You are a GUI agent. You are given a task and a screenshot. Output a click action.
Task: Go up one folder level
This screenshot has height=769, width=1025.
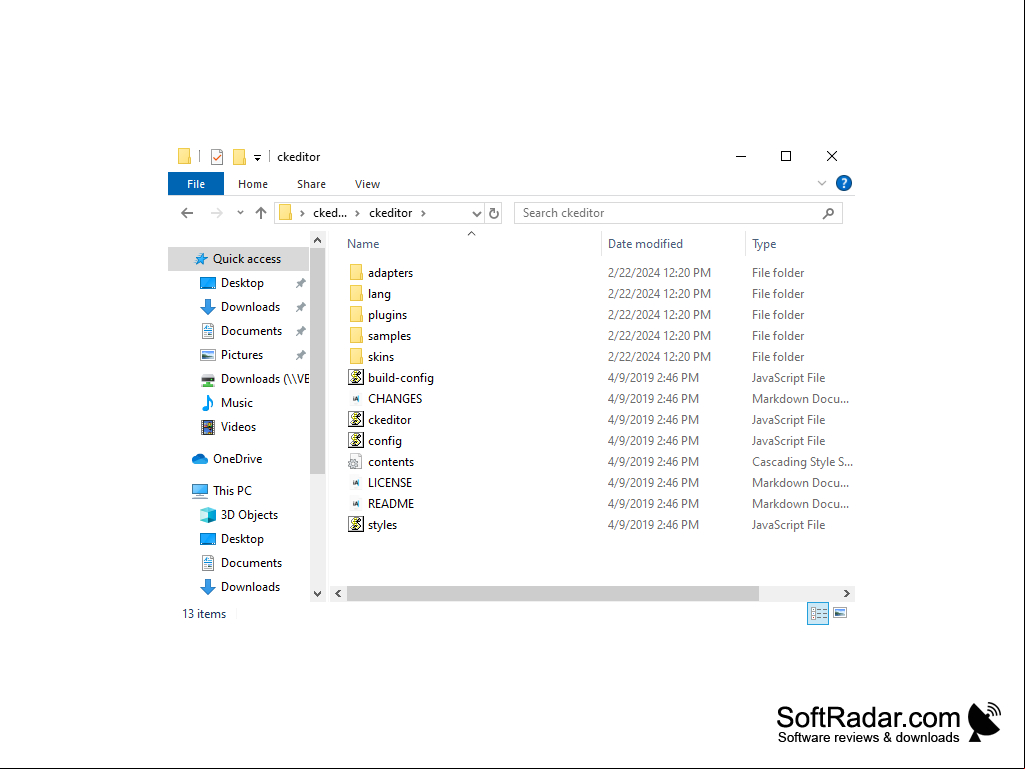point(261,213)
